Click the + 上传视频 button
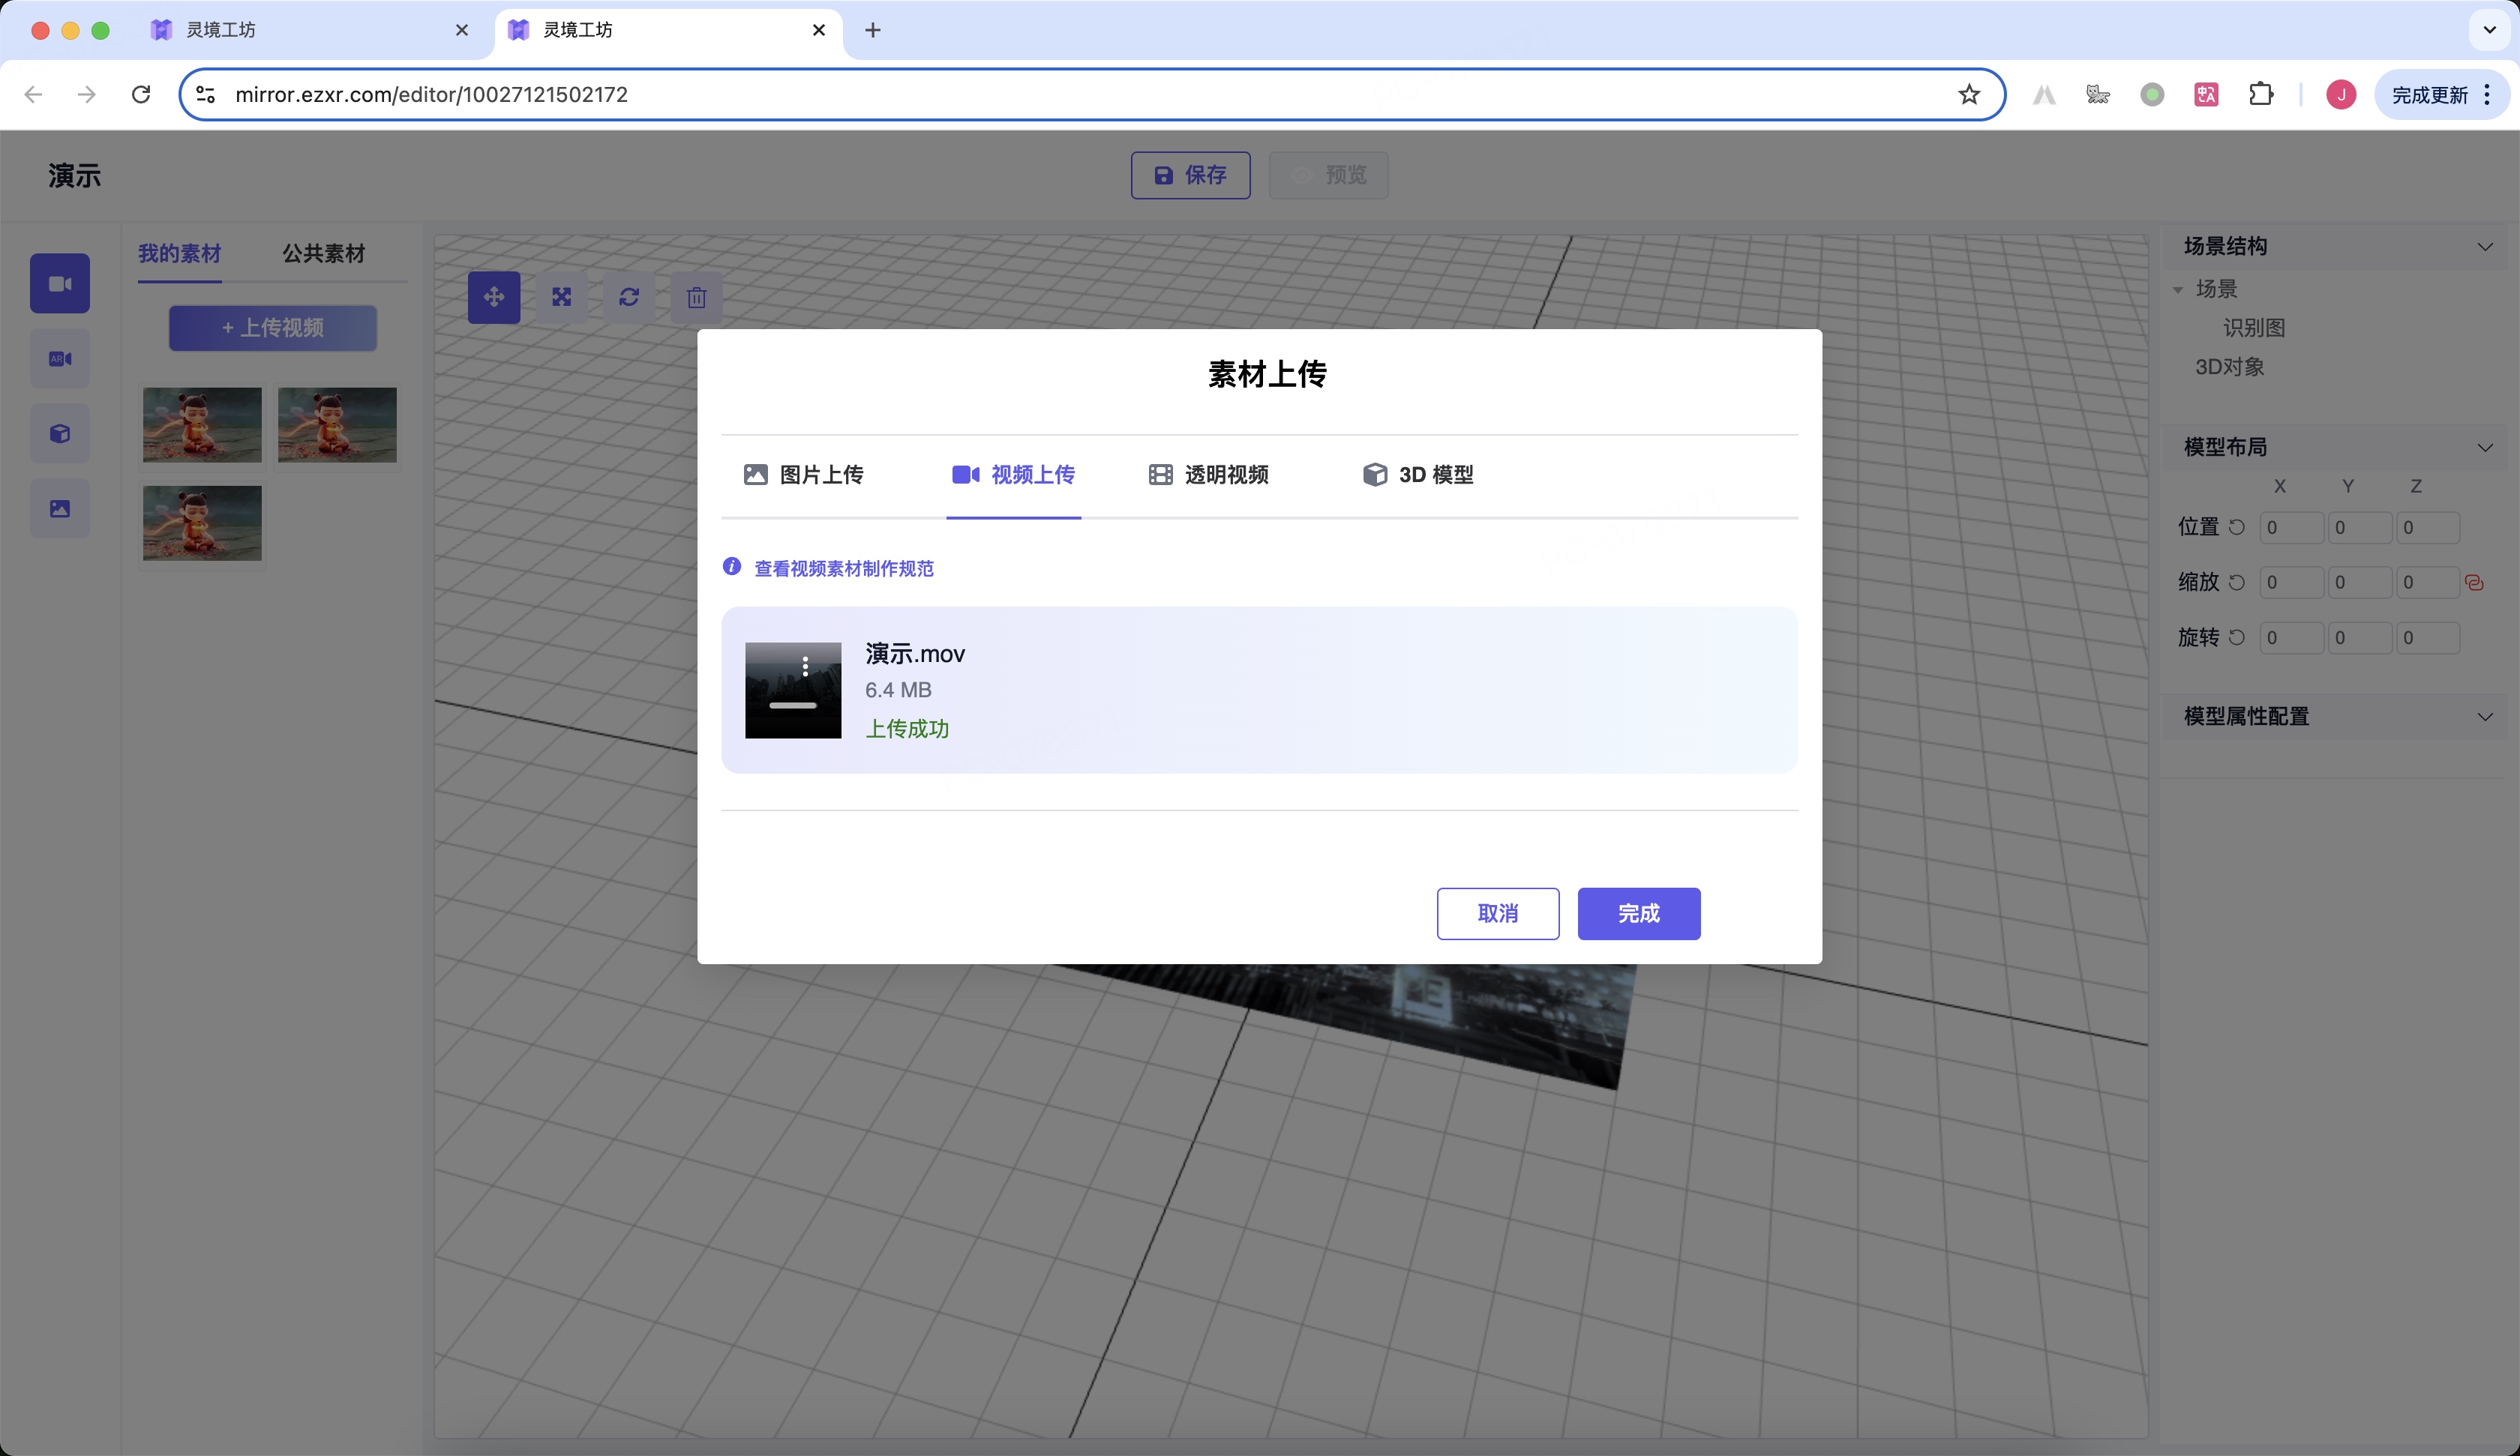This screenshot has width=2520, height=1456. (x=273, y=328)
